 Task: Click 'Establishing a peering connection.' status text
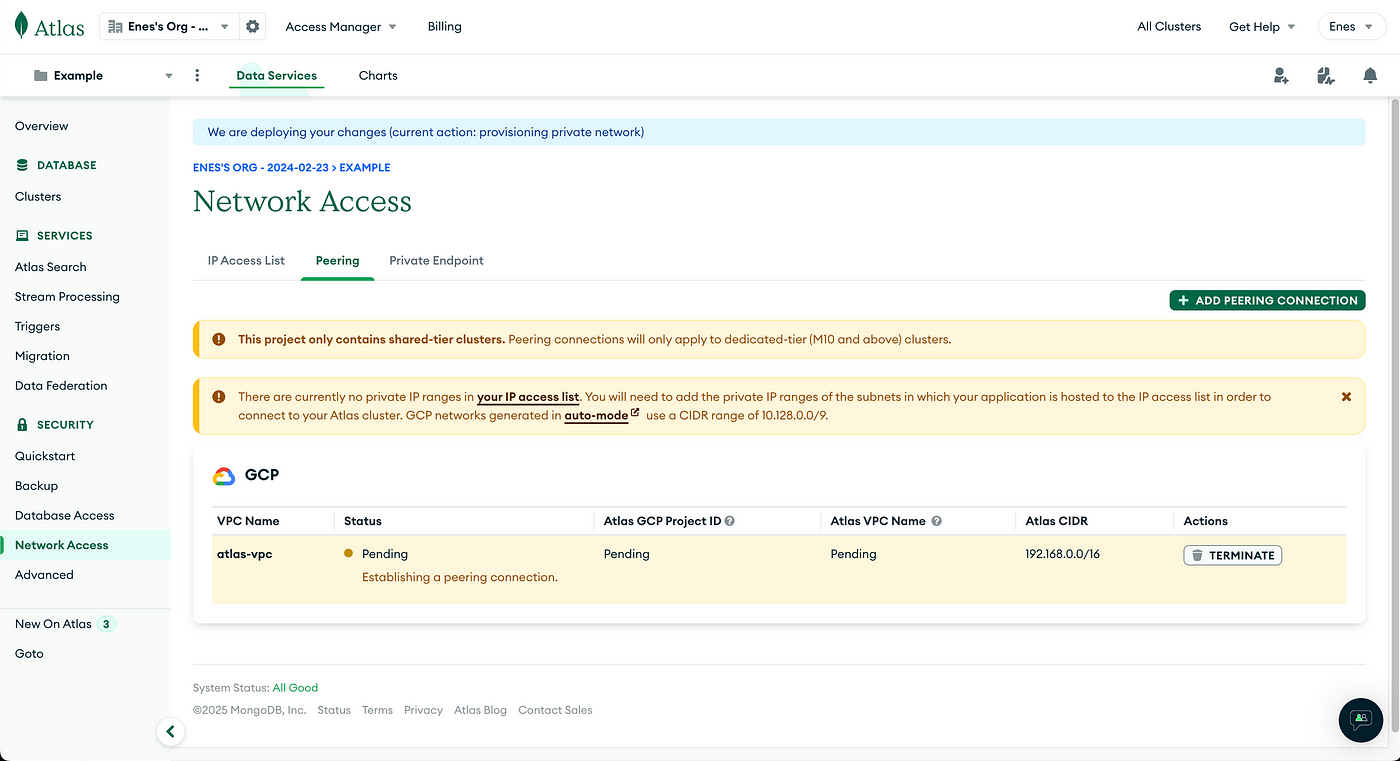coord(460,577)
